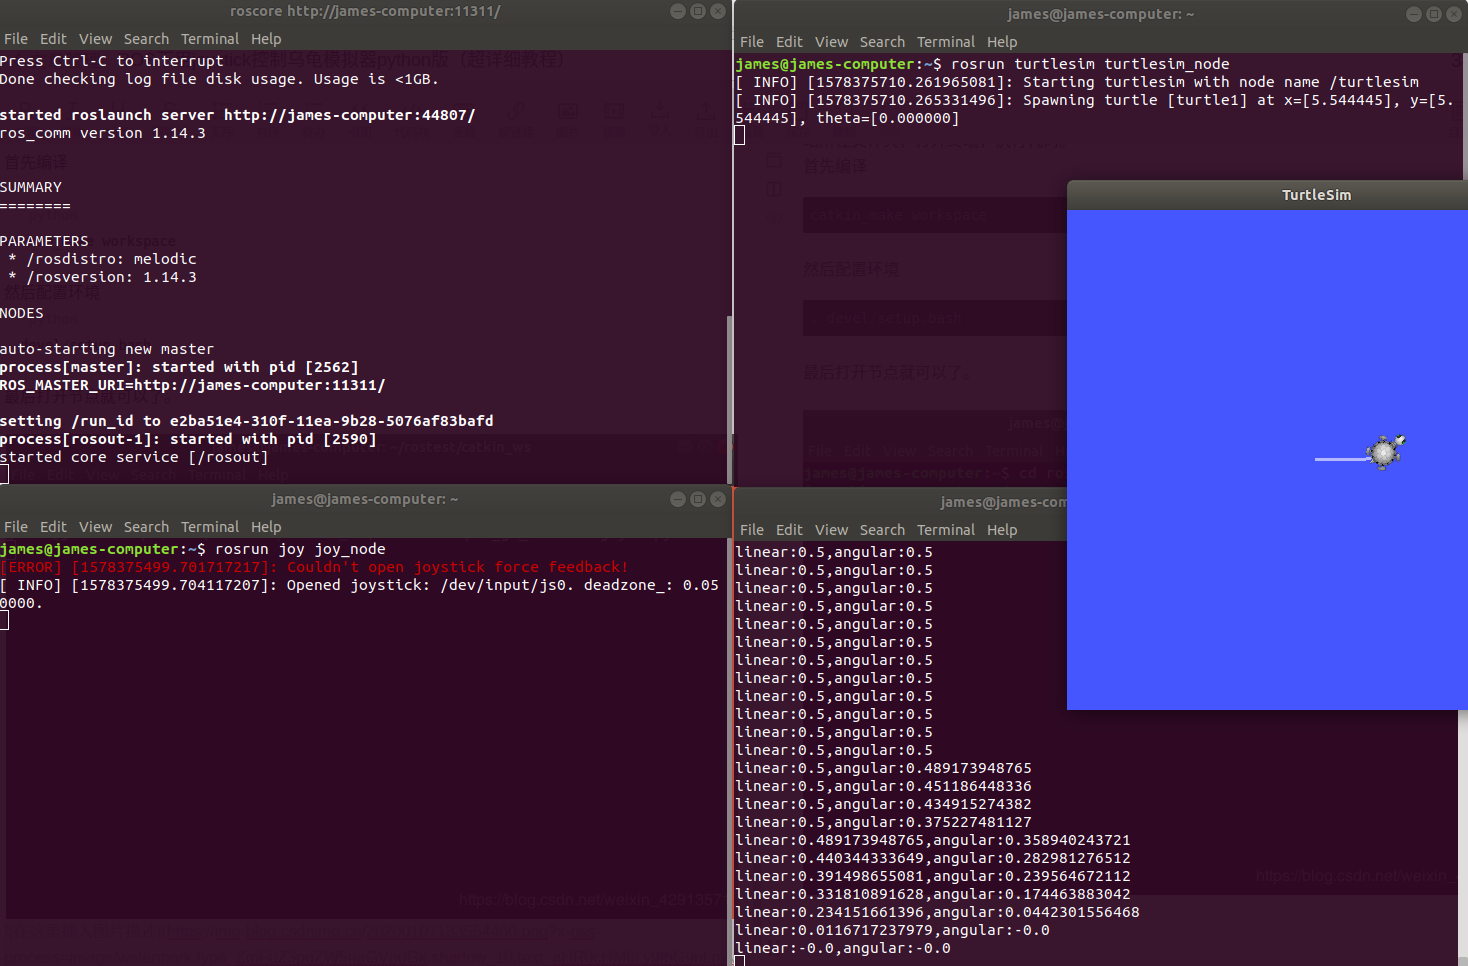Open View menu in roscore terminal

click(95, 39)
